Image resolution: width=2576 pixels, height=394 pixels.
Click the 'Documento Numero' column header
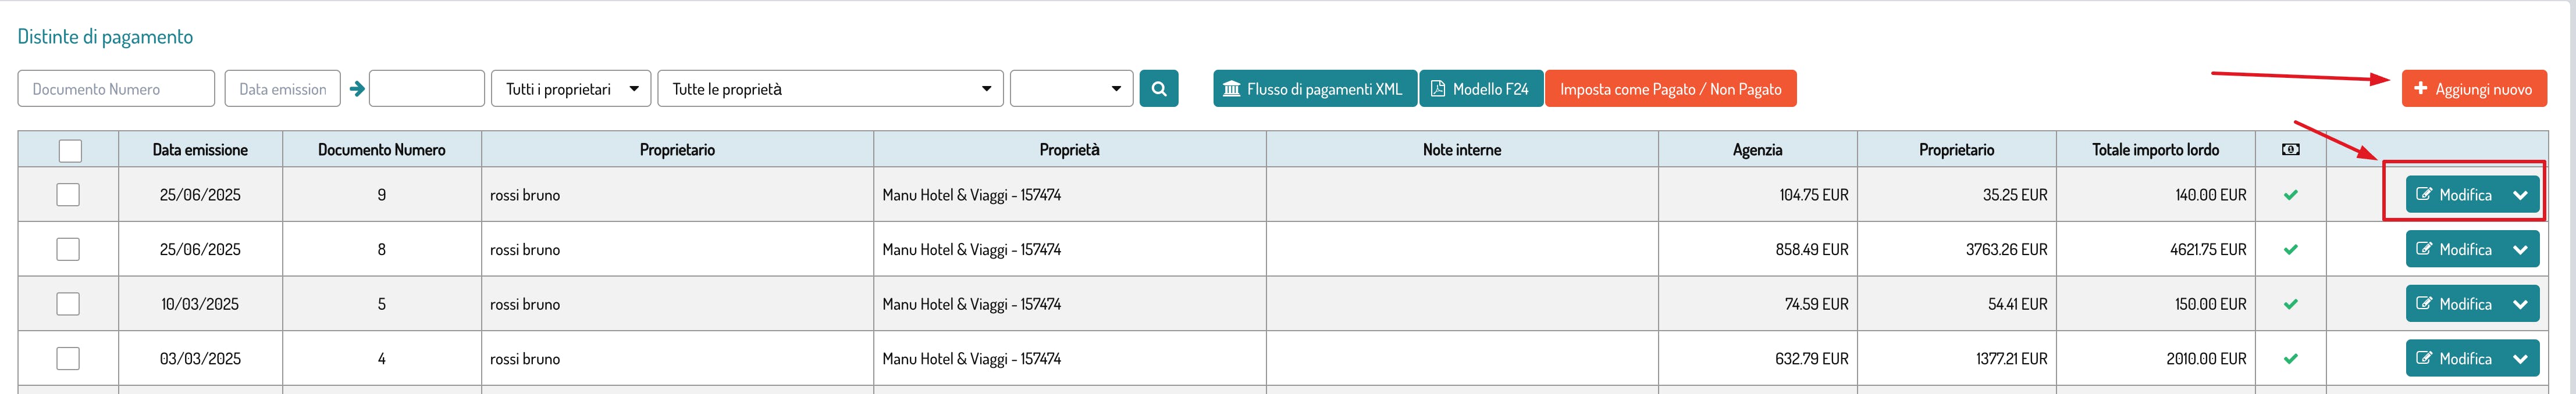(382, 149)
